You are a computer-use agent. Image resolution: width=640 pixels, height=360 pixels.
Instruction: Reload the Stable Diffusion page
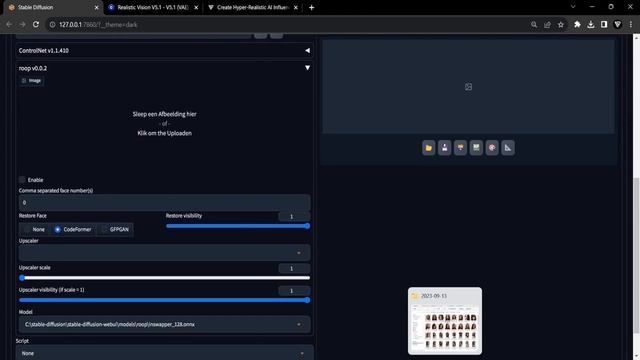[36, 24]
